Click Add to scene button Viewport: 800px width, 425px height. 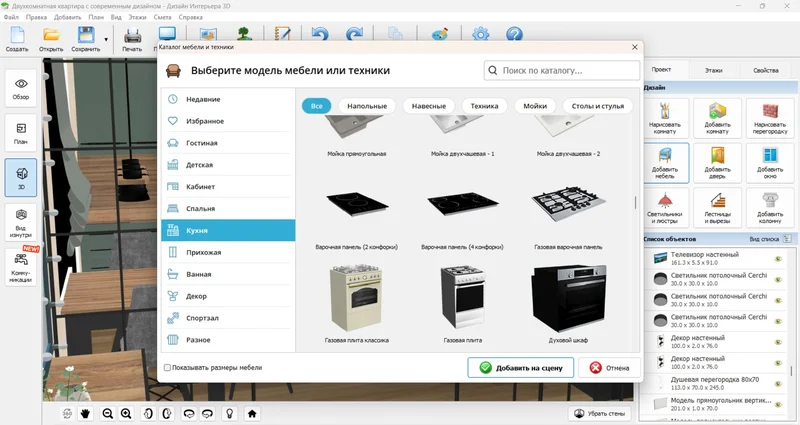[x=521, y=368]
